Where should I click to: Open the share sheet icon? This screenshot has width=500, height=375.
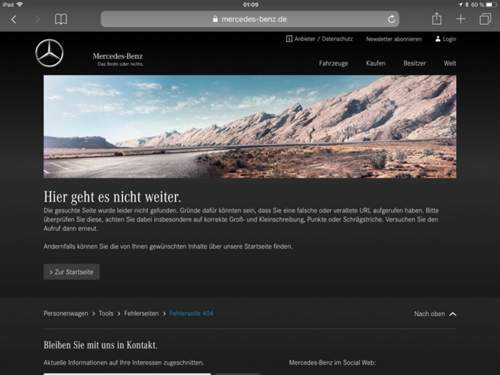437,19
